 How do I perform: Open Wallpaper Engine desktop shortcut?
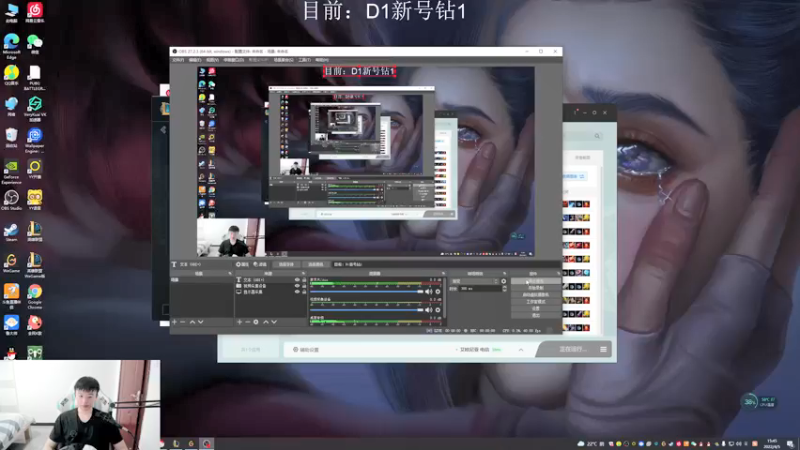click(35, 140)
